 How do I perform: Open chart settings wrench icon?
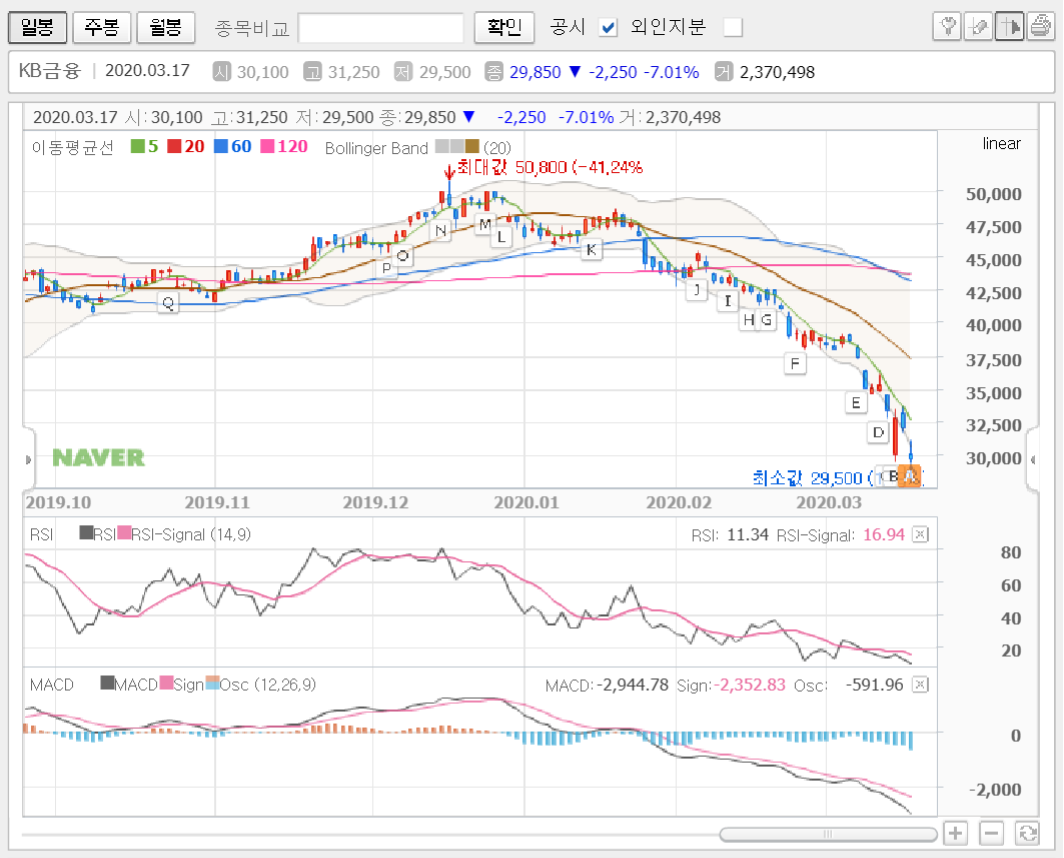(x=947, y=27)
